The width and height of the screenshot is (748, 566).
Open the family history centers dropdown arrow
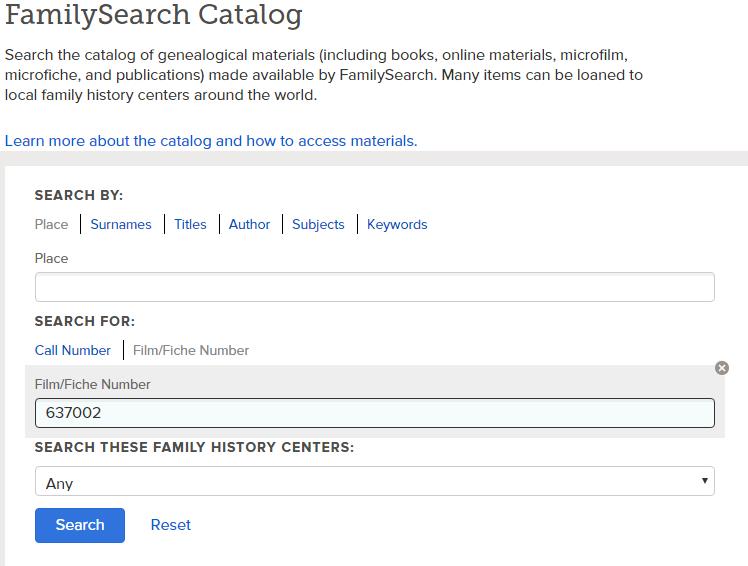pyautogui.click(x=704, y=481)
